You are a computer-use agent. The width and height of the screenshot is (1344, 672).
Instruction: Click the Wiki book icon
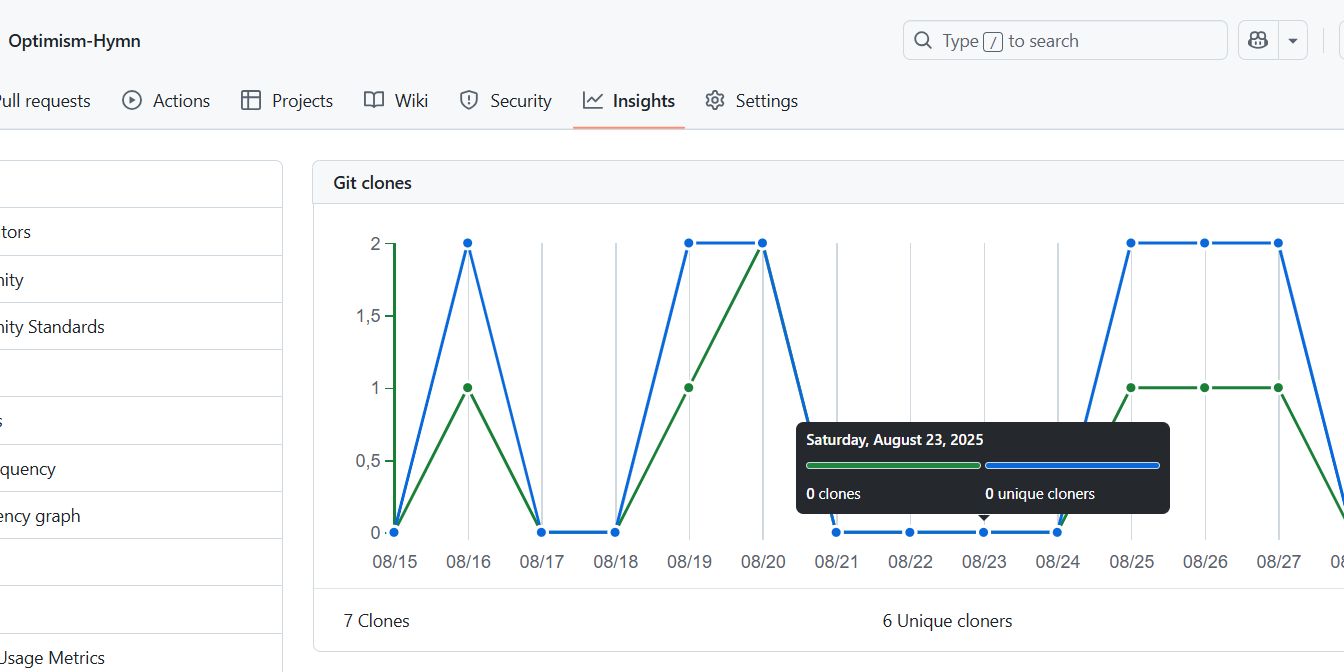pyautogui.click(x=374, y=100)
